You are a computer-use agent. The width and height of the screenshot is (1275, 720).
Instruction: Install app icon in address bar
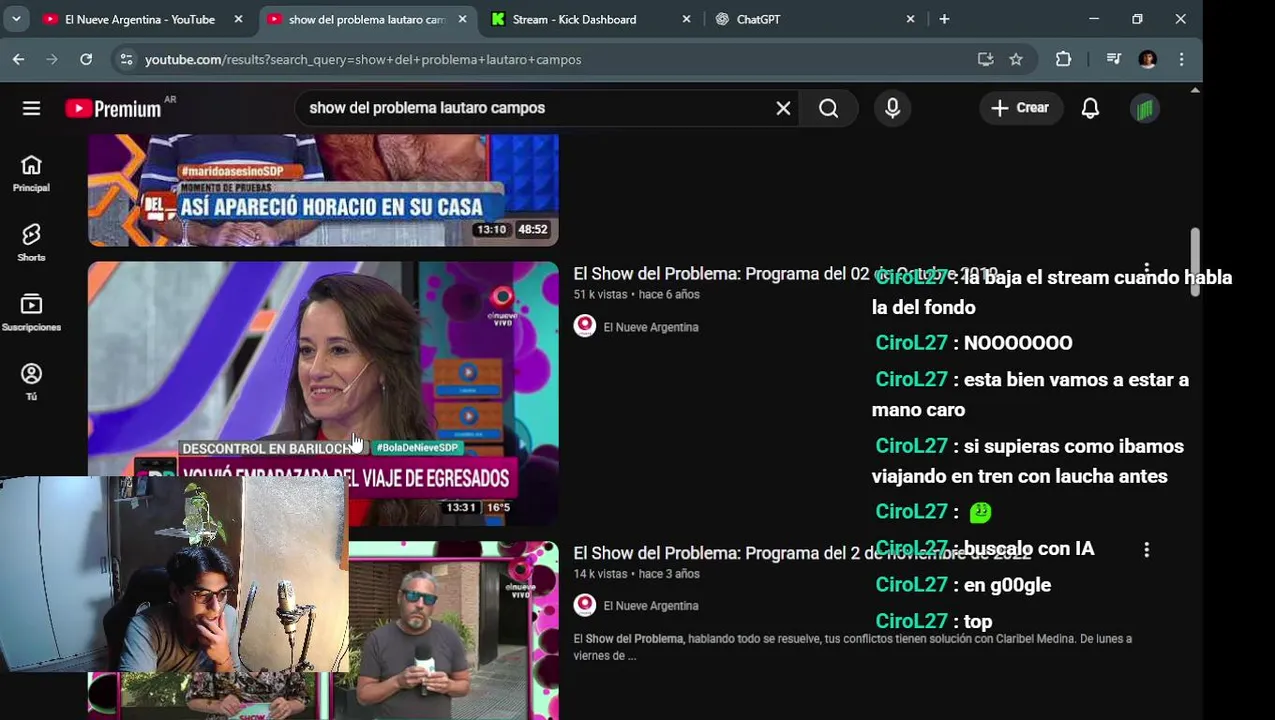tap(985, 59)
